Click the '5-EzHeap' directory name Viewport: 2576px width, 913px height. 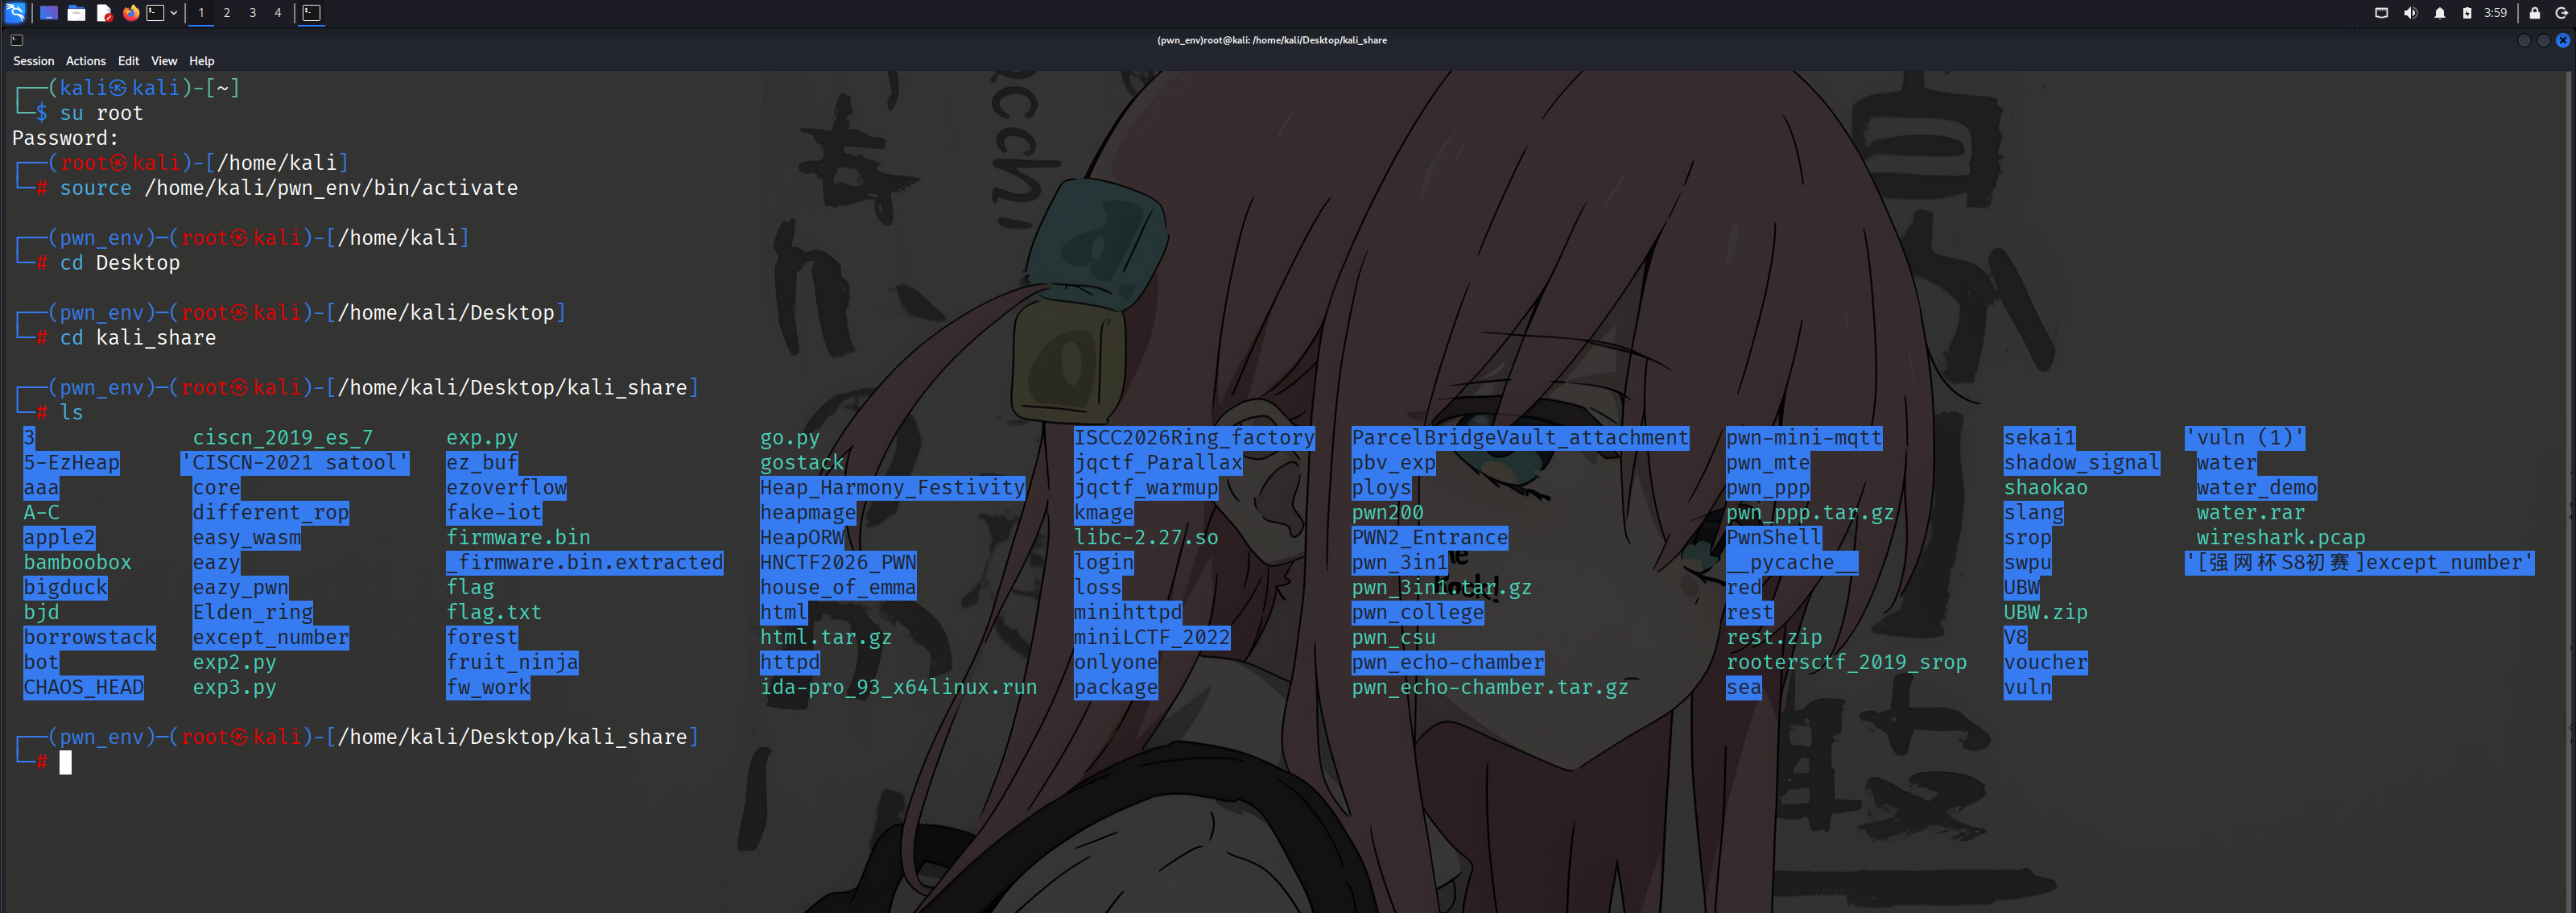coord(72,463)
